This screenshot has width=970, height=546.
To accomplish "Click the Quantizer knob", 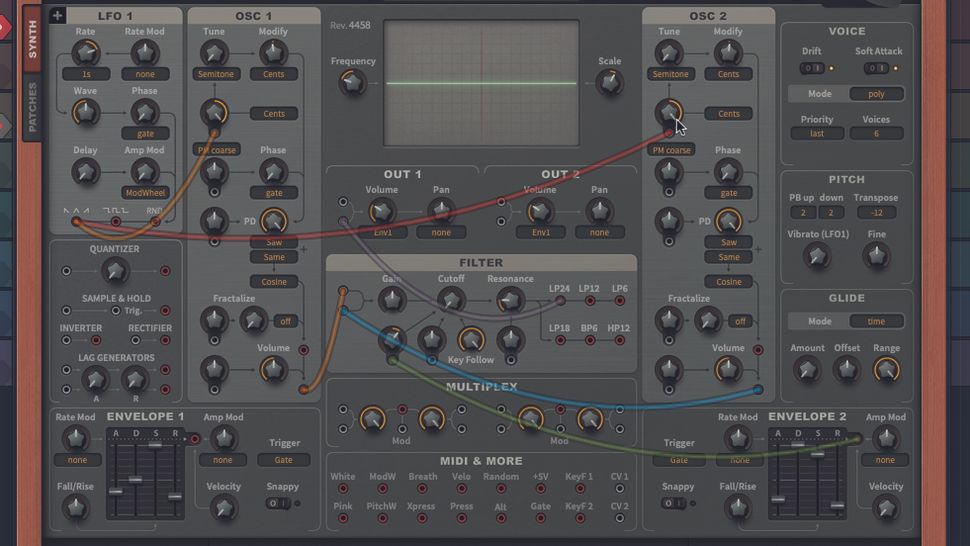I will point(114,271).
